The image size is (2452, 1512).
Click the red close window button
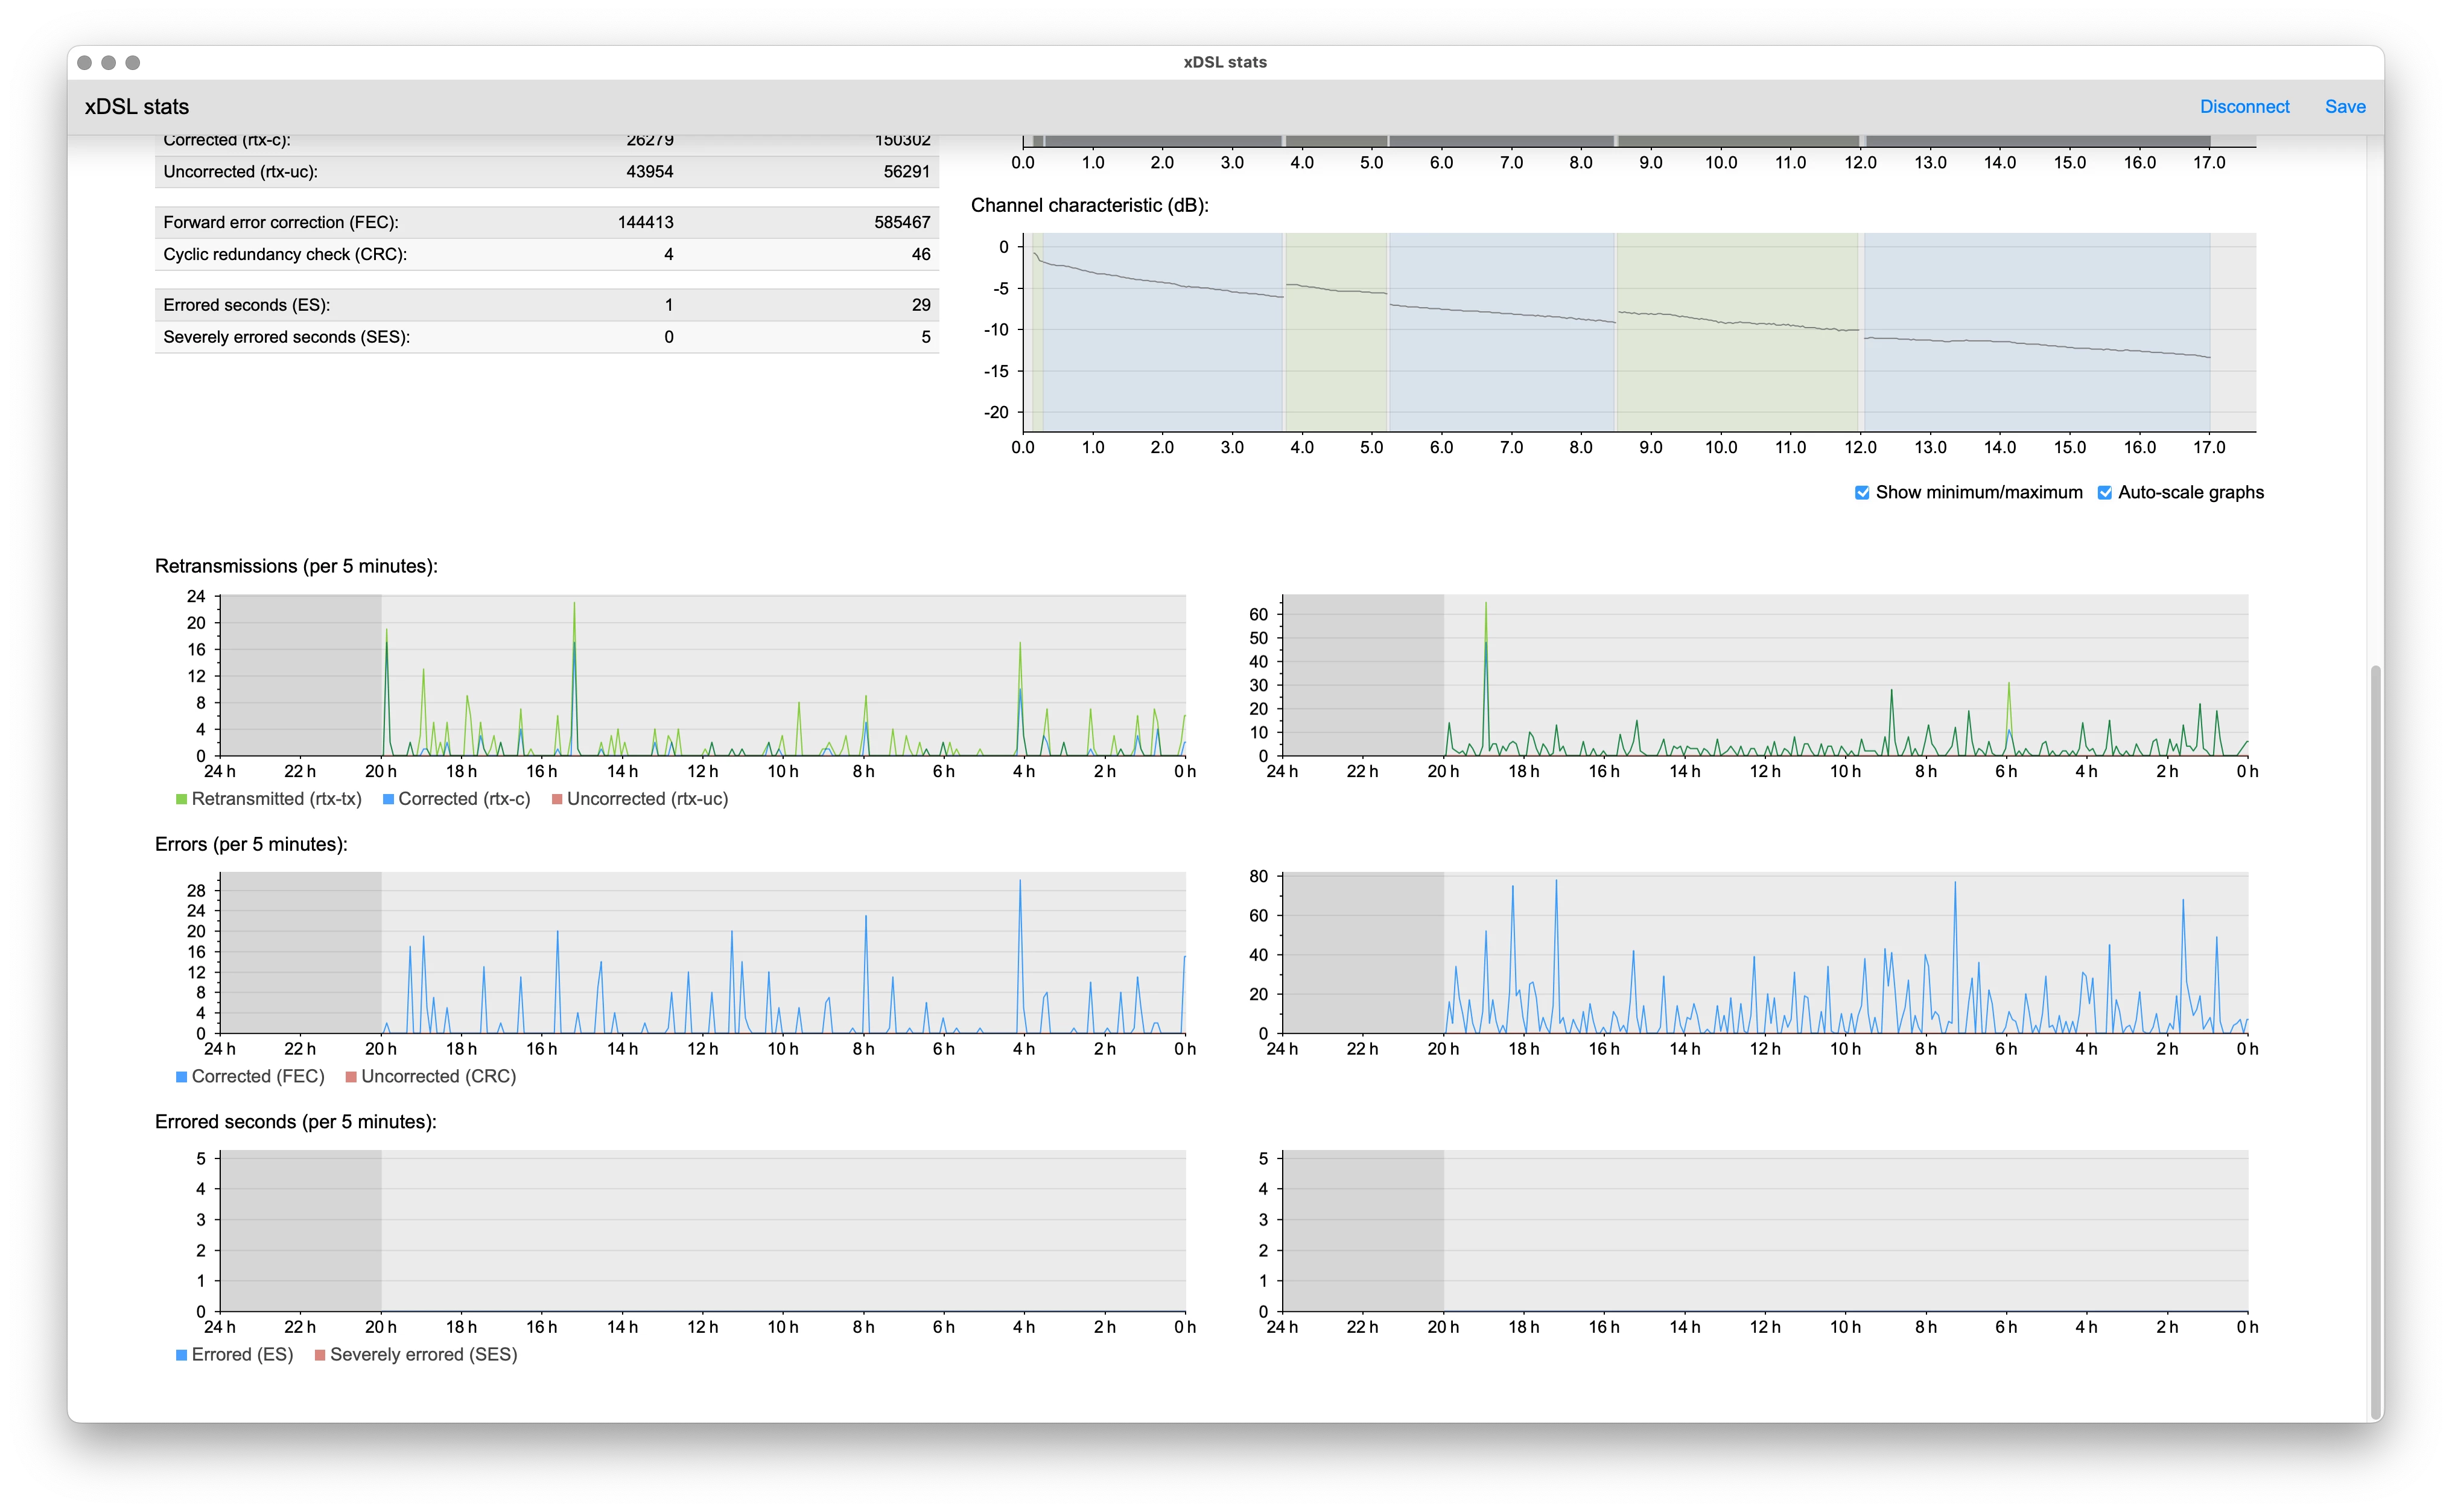click(85, 63)
